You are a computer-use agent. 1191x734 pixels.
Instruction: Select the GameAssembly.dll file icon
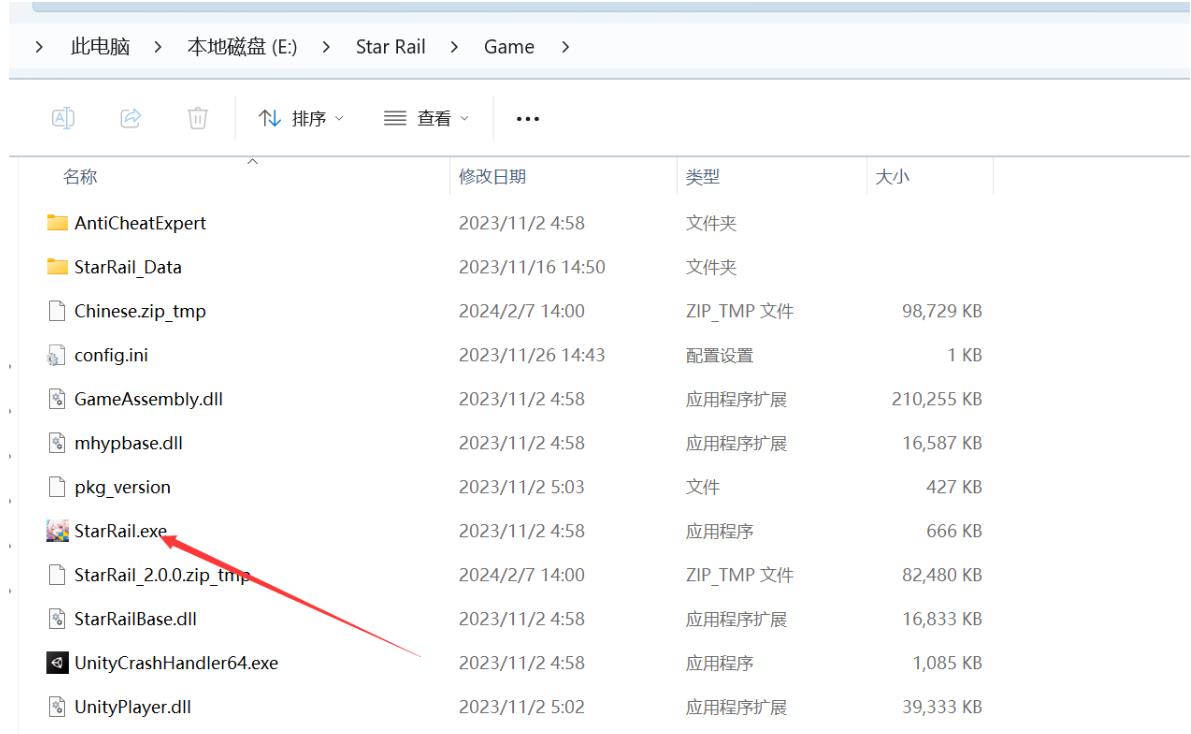tap(57, 399)
